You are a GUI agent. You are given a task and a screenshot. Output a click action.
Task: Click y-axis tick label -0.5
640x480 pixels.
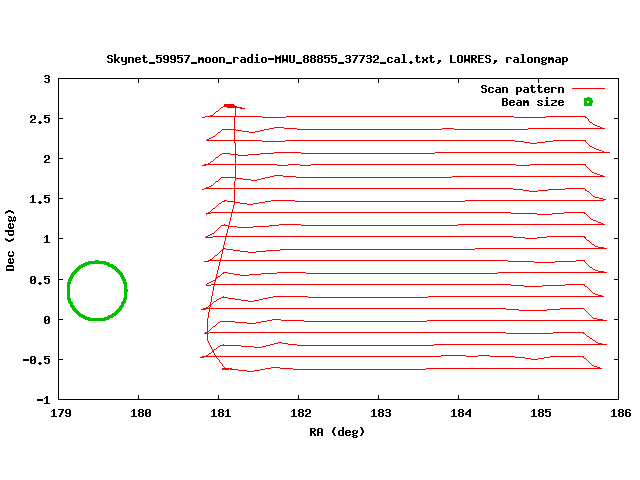tap(37, 360)
